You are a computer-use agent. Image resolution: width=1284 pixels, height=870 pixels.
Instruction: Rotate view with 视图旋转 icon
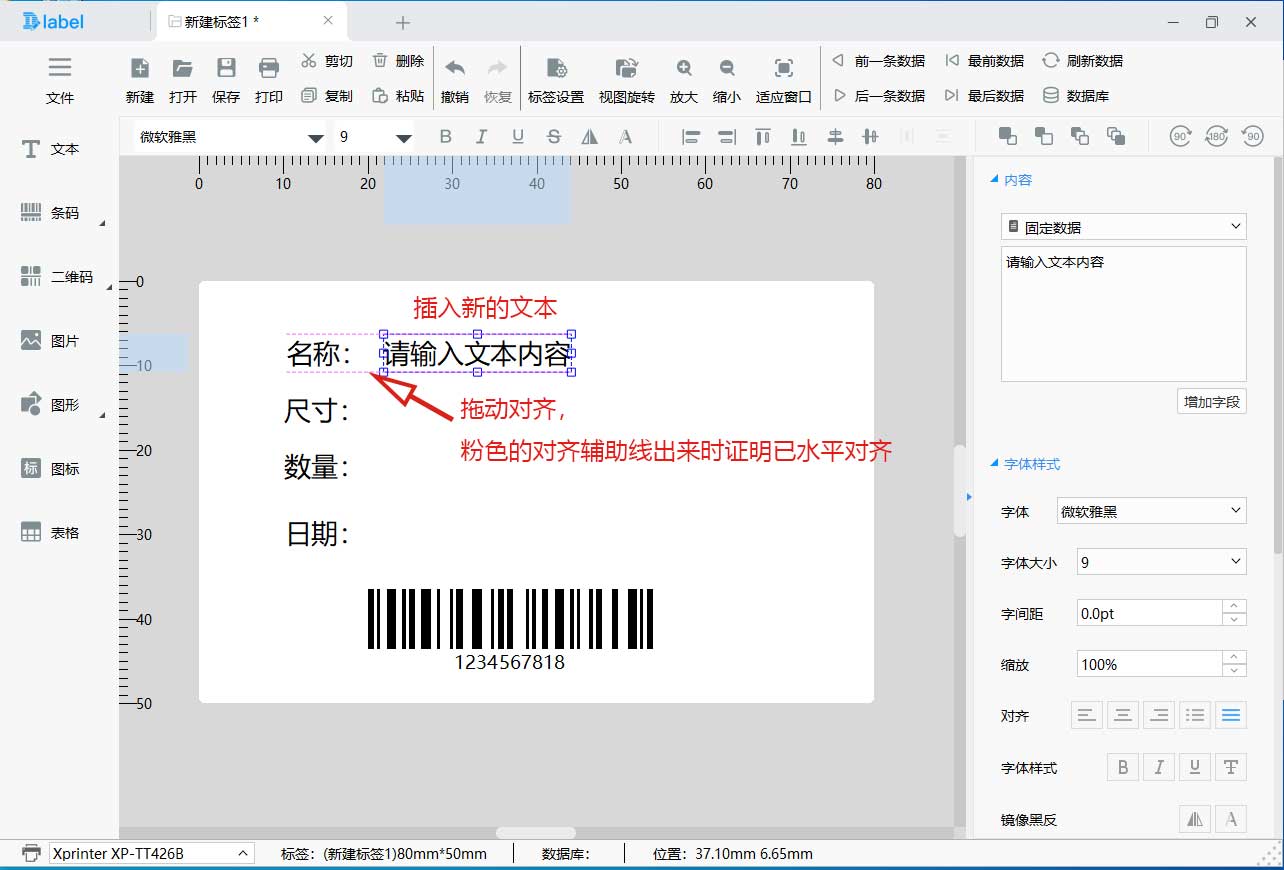pyautogui.click(x=626, y=79)
